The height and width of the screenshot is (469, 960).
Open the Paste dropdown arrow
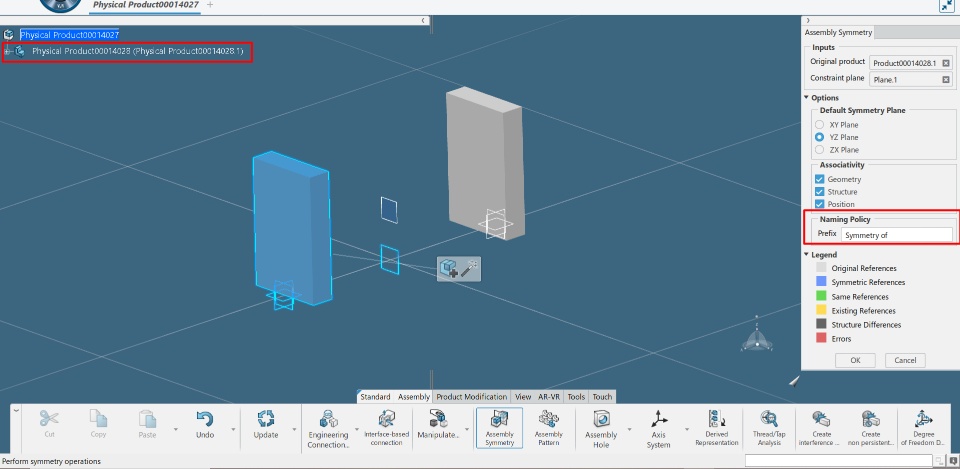pos(176,429)
